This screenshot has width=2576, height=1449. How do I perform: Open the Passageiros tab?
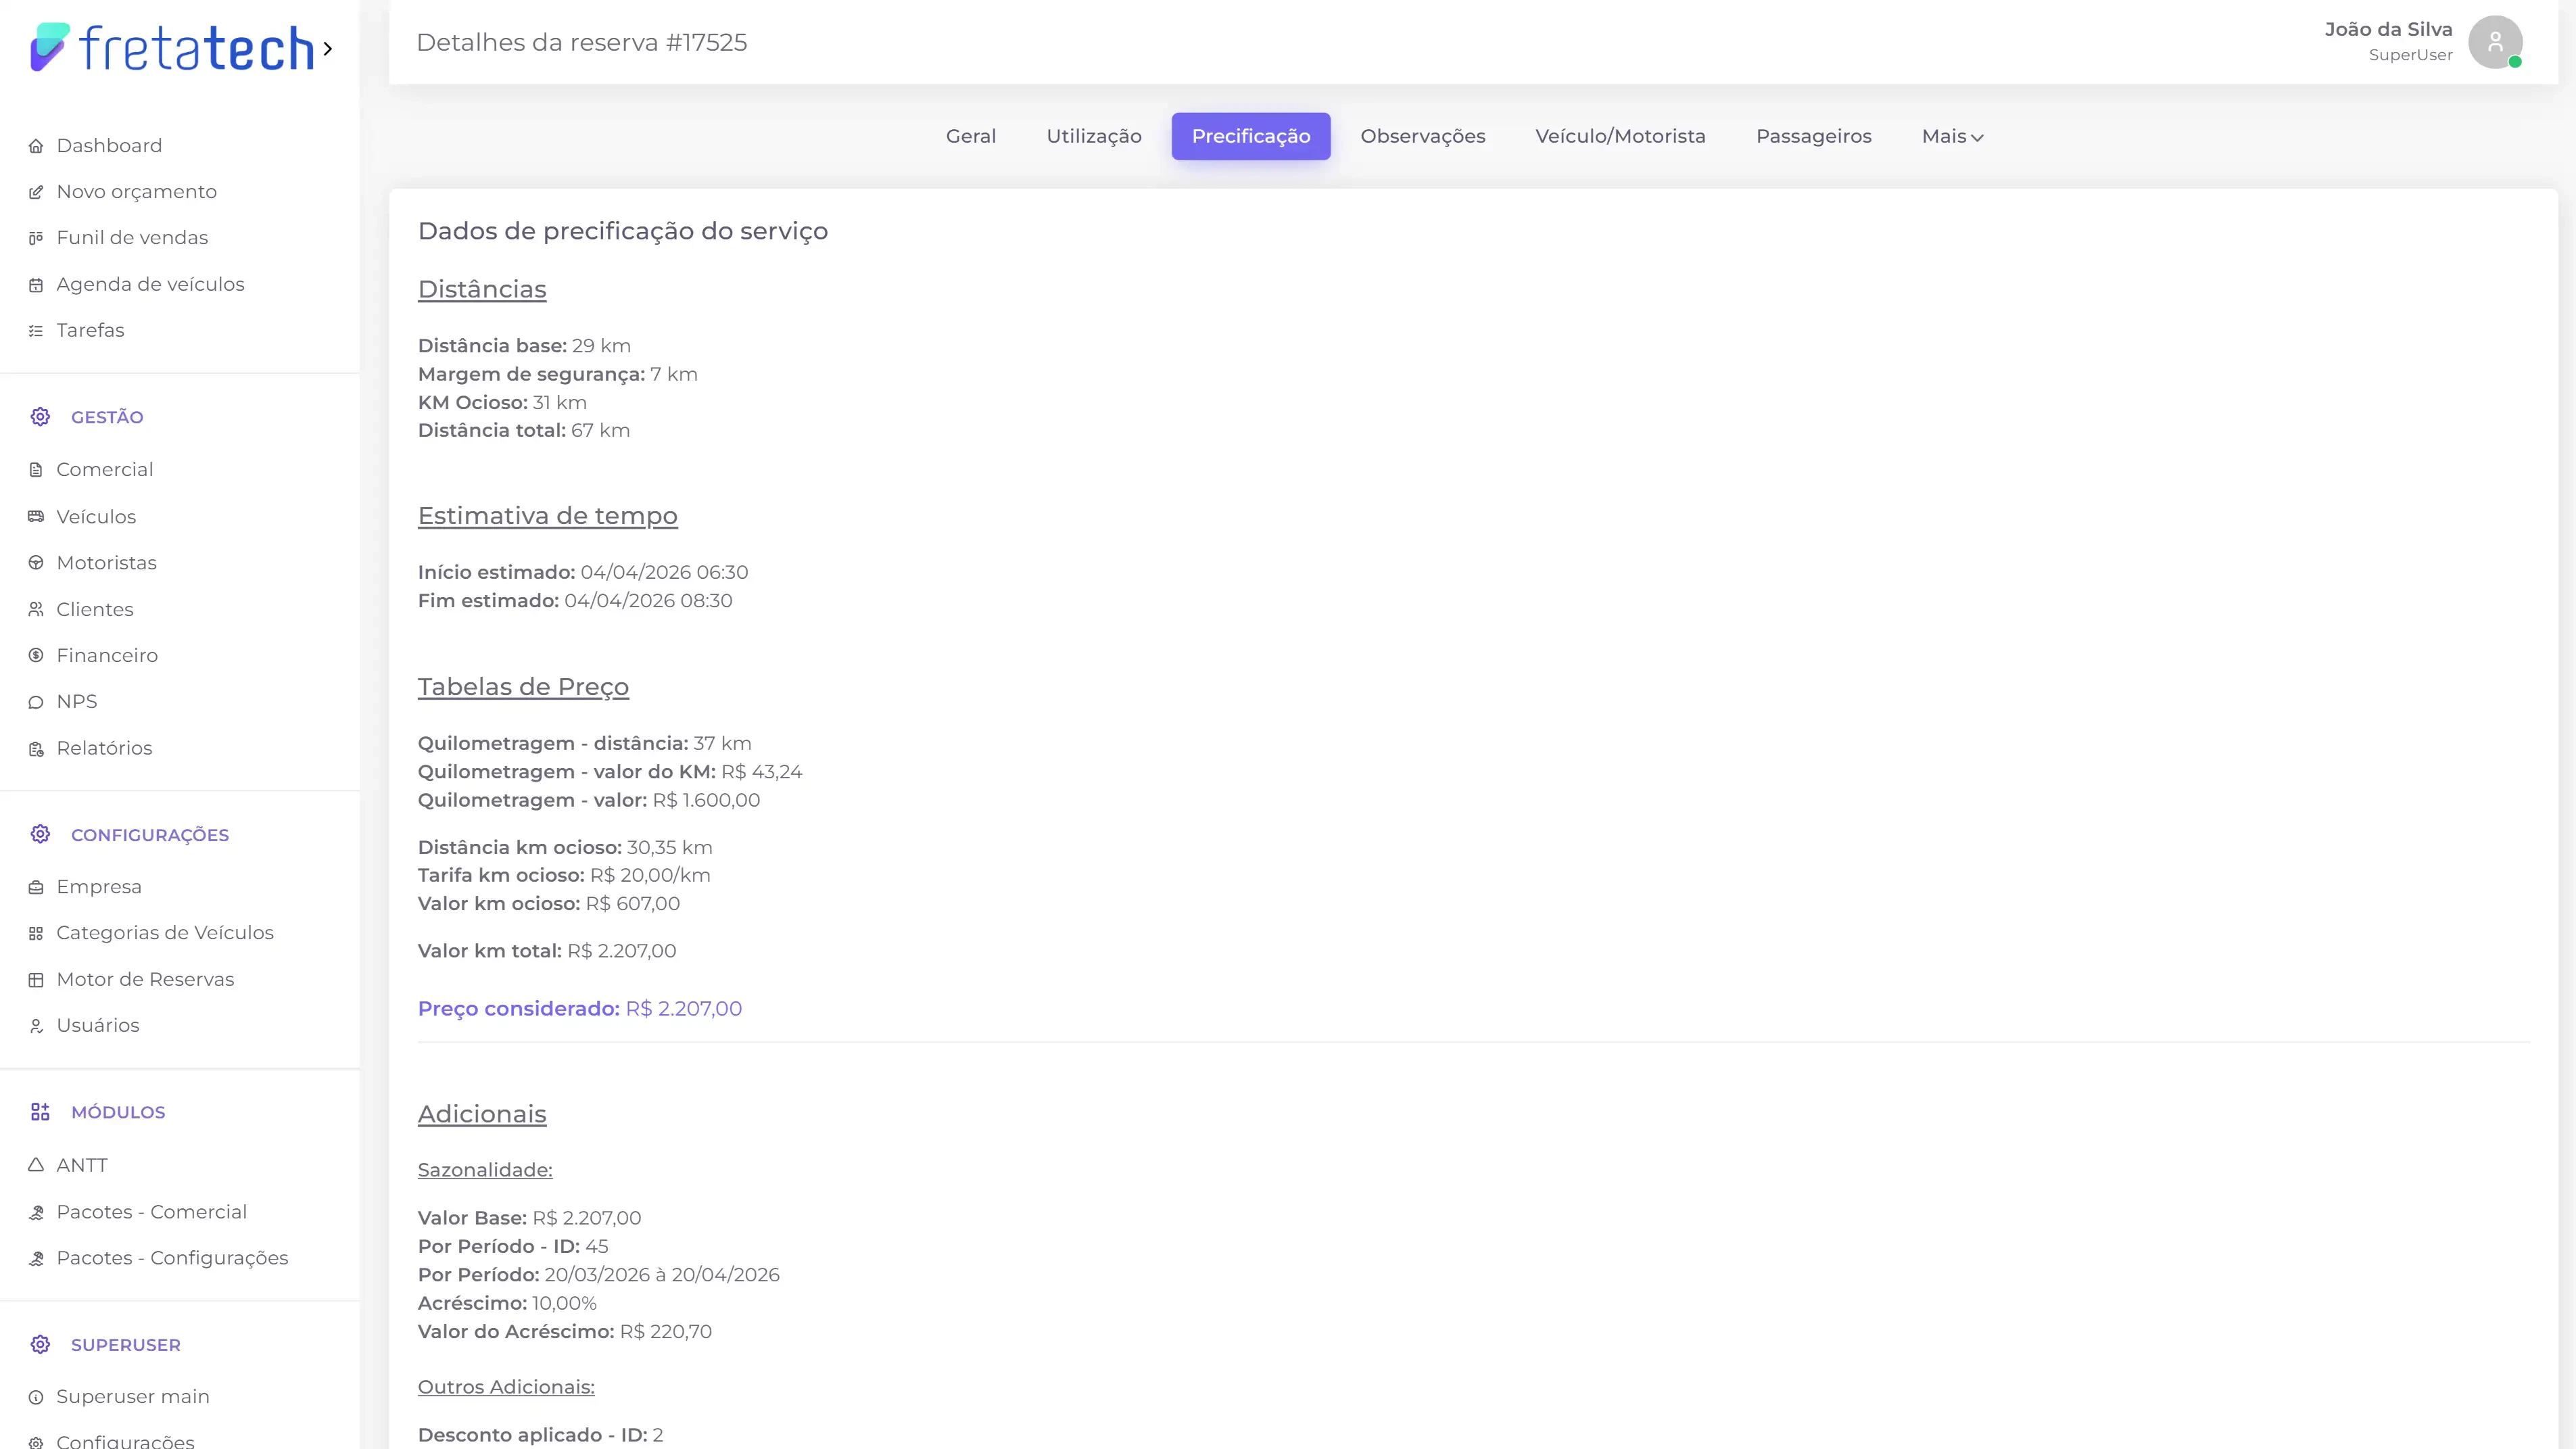click(1814, 136)
